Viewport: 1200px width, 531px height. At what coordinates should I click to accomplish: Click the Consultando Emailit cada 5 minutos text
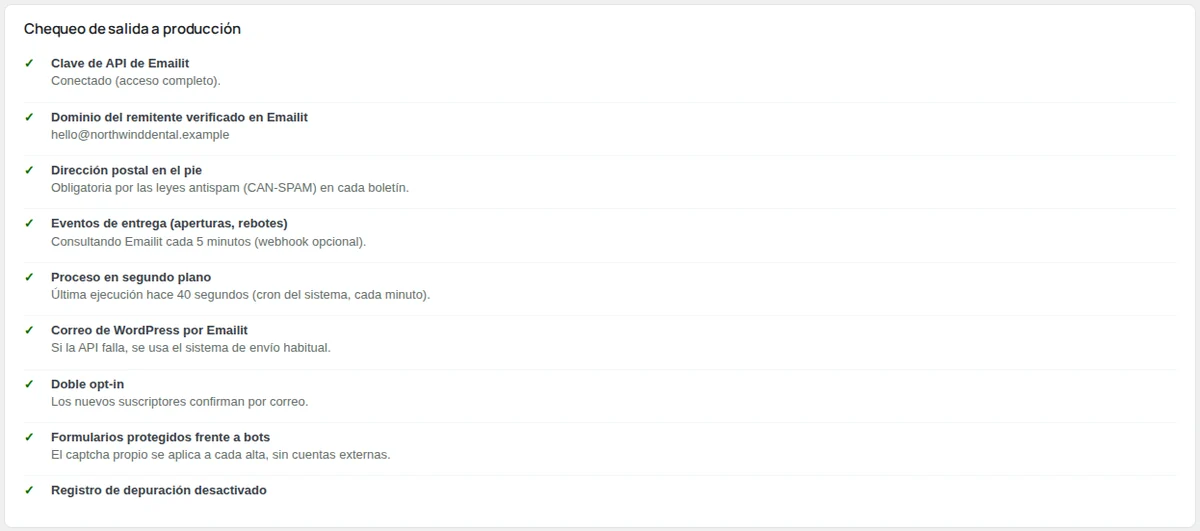(208, 241)
